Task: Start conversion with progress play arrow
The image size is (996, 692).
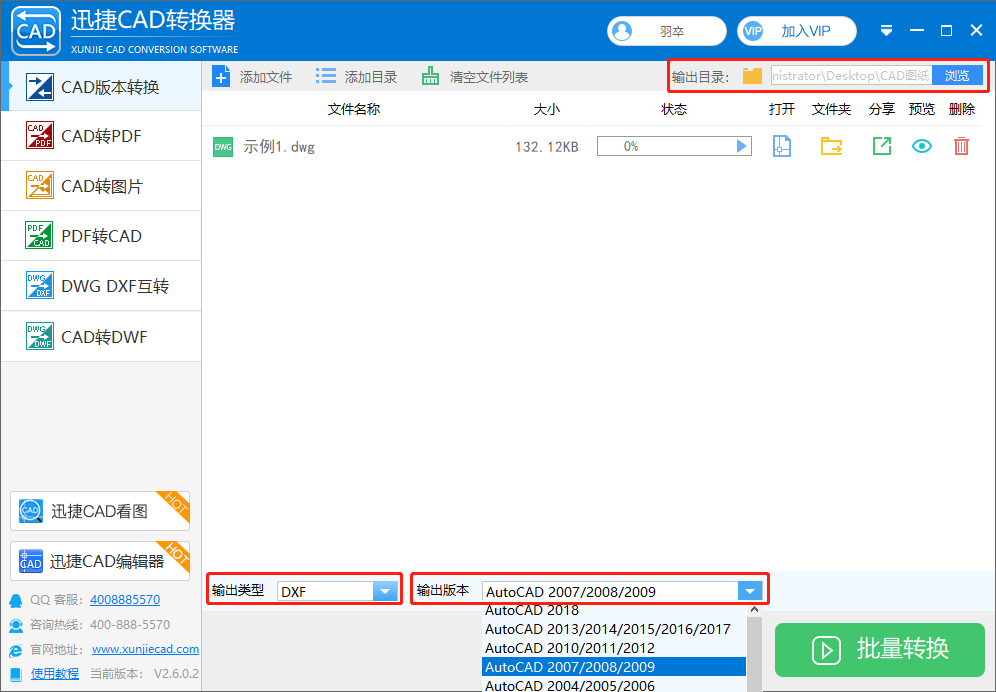Action: 741,146
